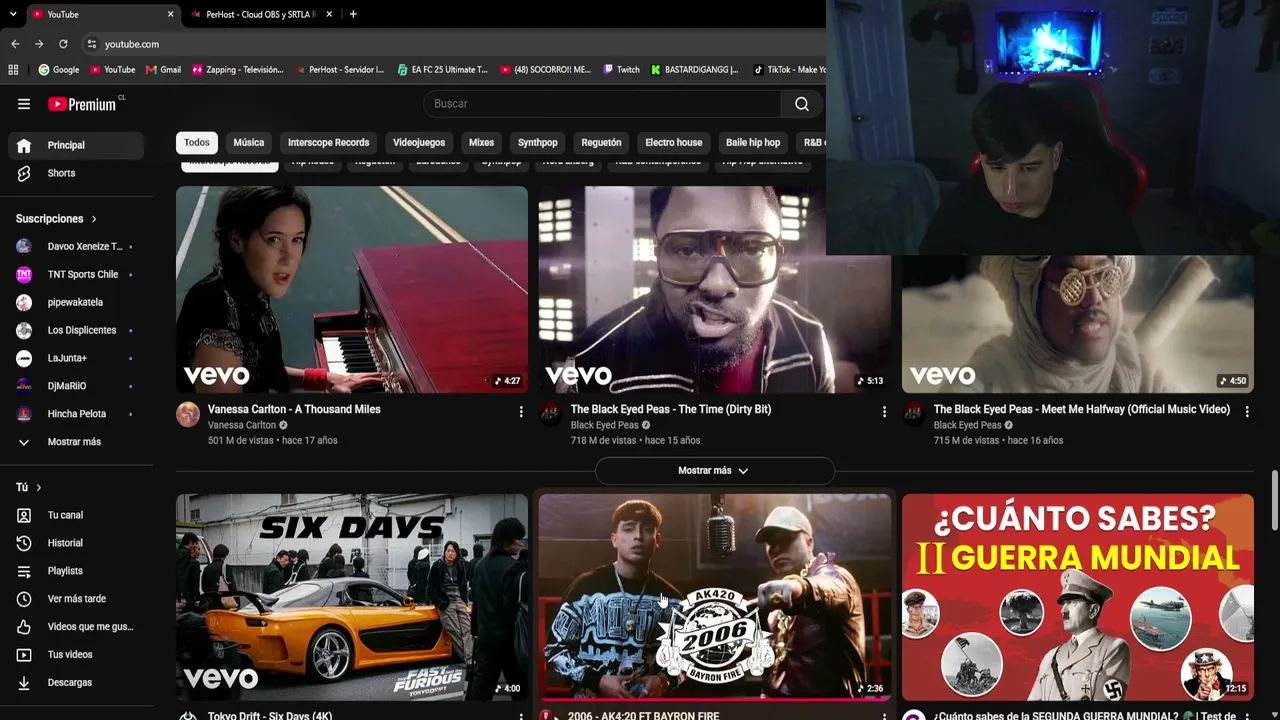
Task: Play the AK420 2006 thumbnail
Action: point(715,597)
